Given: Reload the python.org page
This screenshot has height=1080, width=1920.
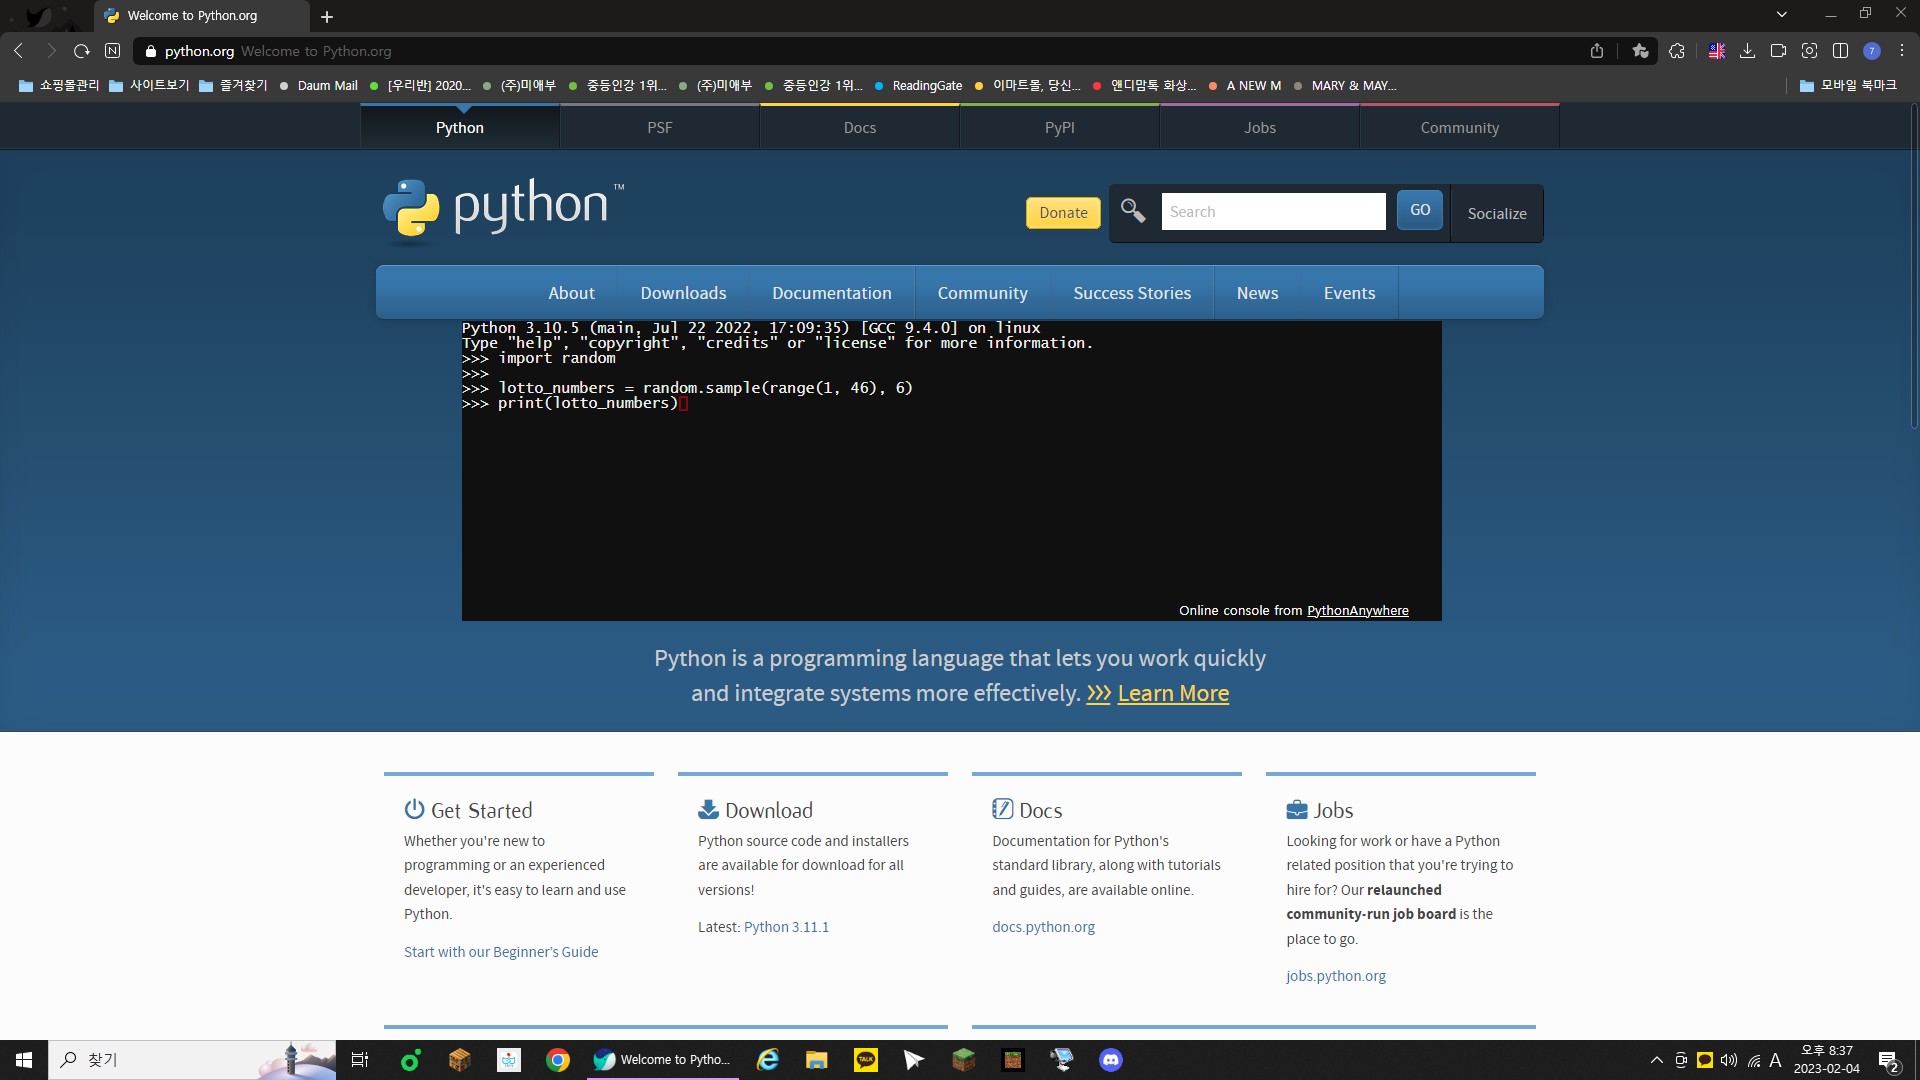Looking at the screenshot, I should pyautogui.click(x=82, y=51).
